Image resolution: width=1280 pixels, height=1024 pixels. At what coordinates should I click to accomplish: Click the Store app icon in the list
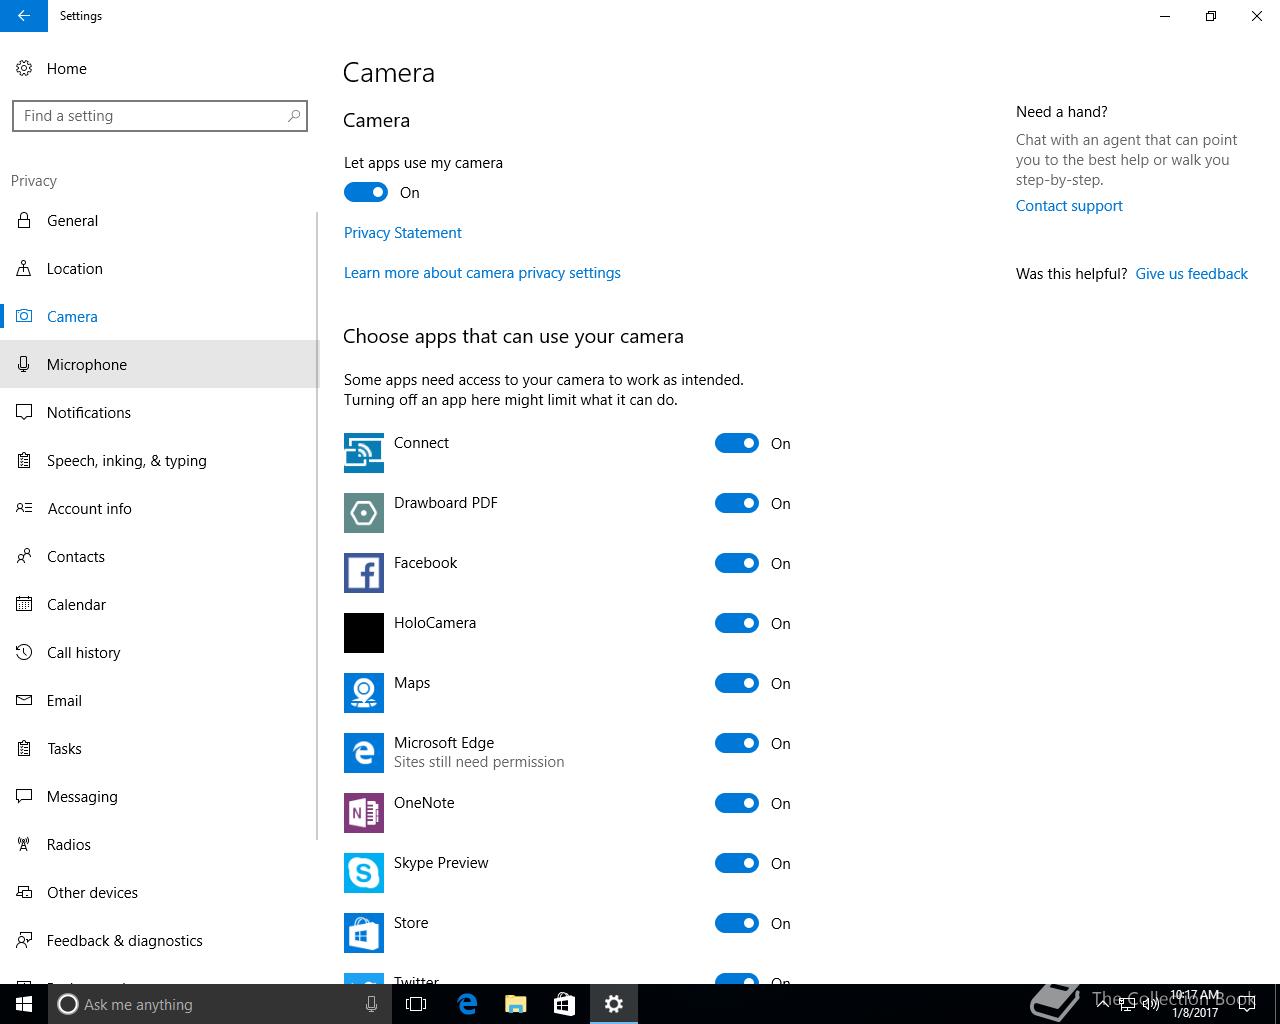pos(364,933)
